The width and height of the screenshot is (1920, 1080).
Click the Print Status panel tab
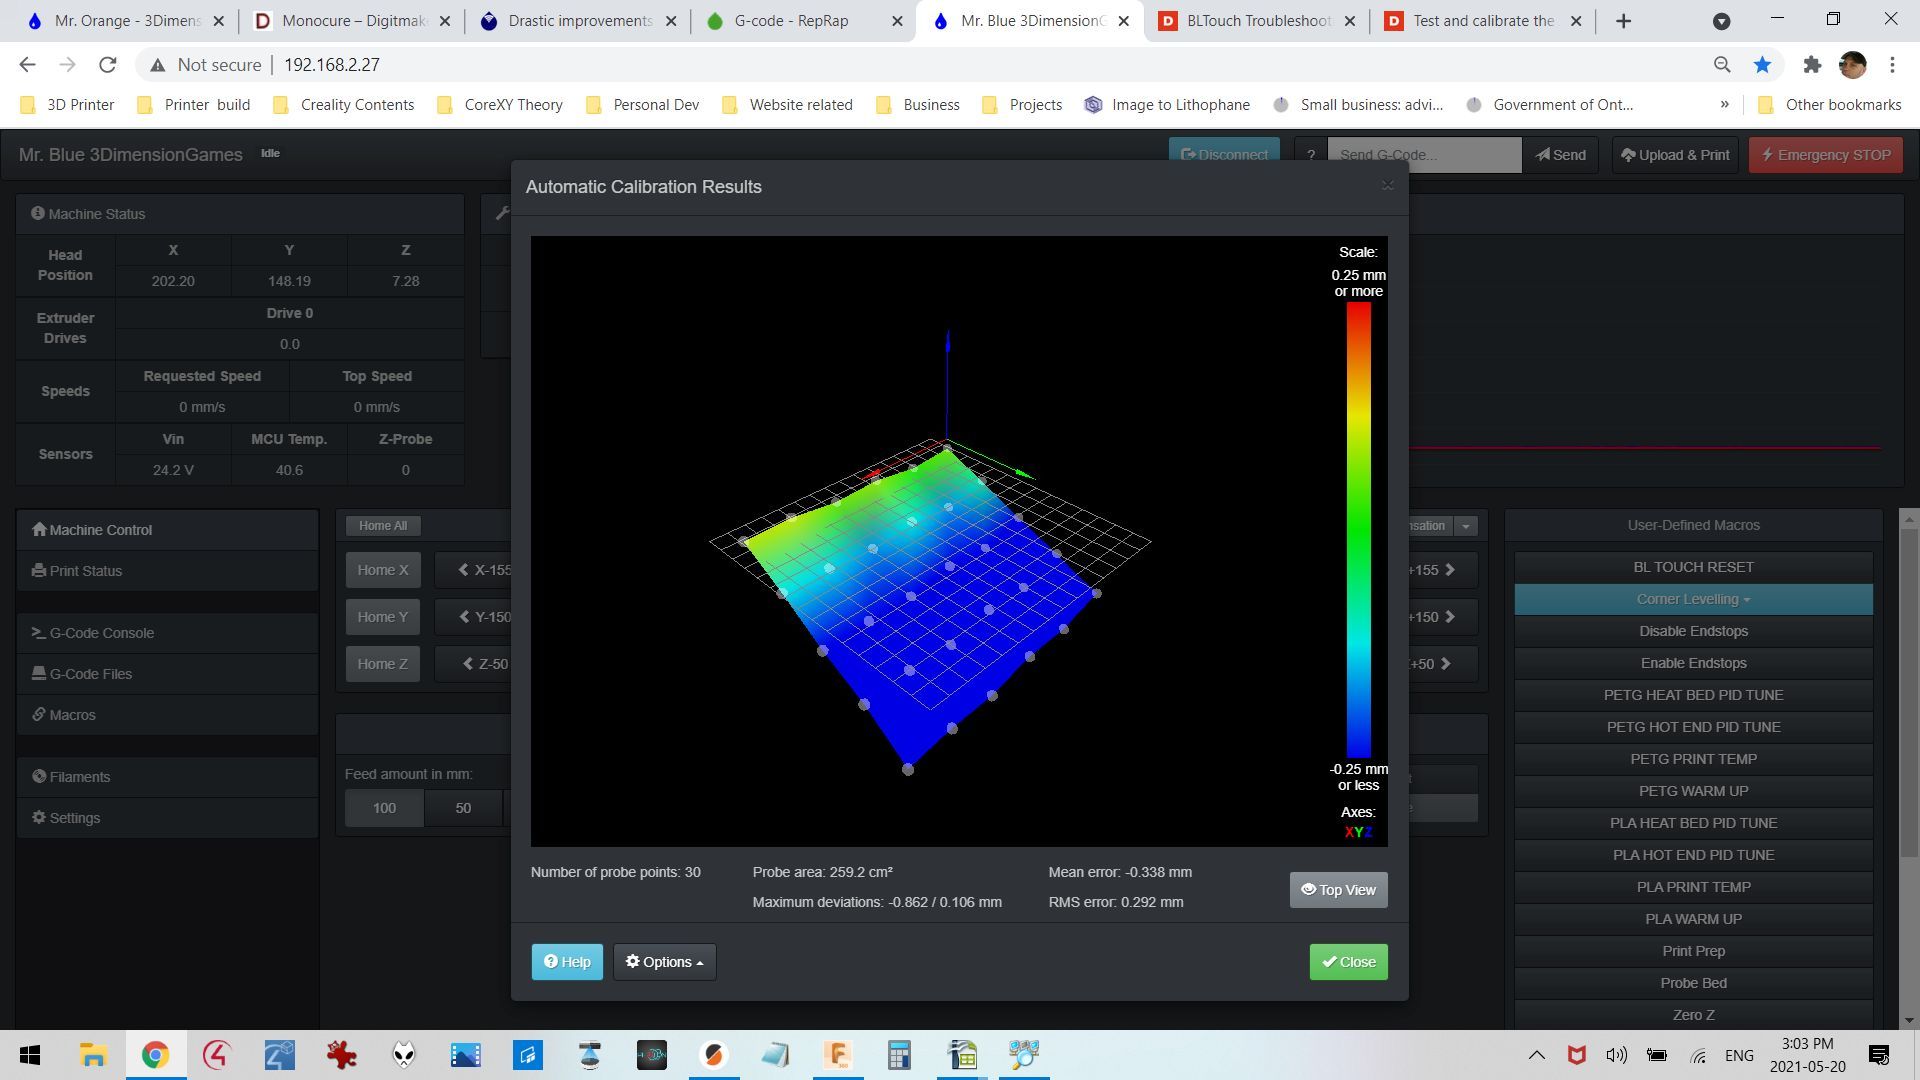84,571
